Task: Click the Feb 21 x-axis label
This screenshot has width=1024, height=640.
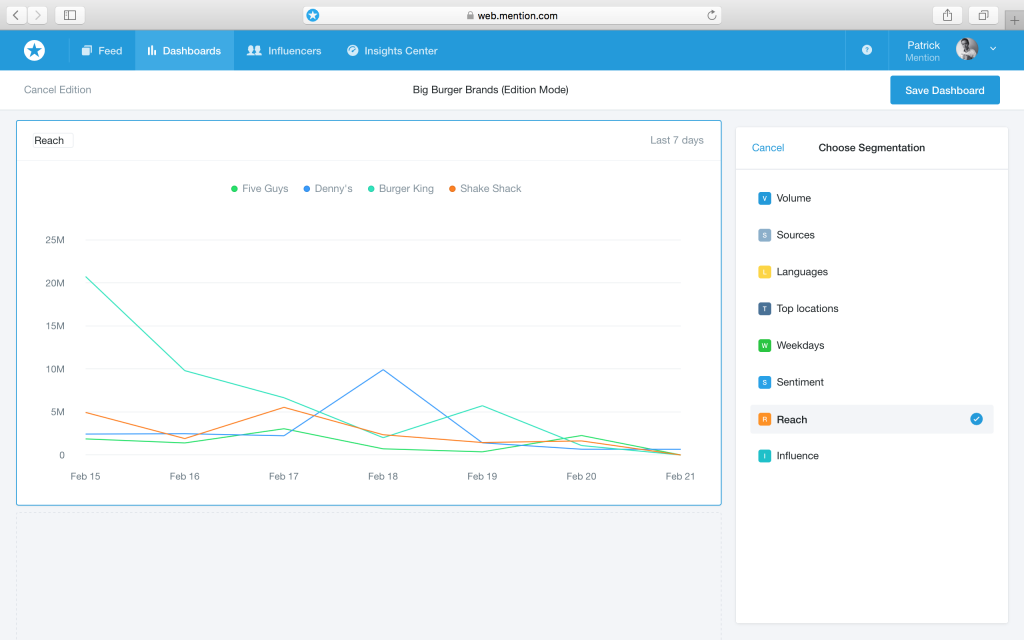Action: point(680,476)
